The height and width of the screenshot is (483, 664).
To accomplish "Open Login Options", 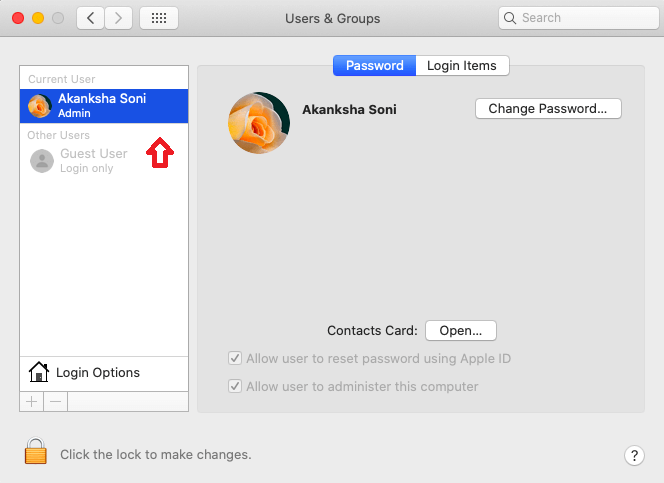I will pyautogui.click(x=98, y=373).
